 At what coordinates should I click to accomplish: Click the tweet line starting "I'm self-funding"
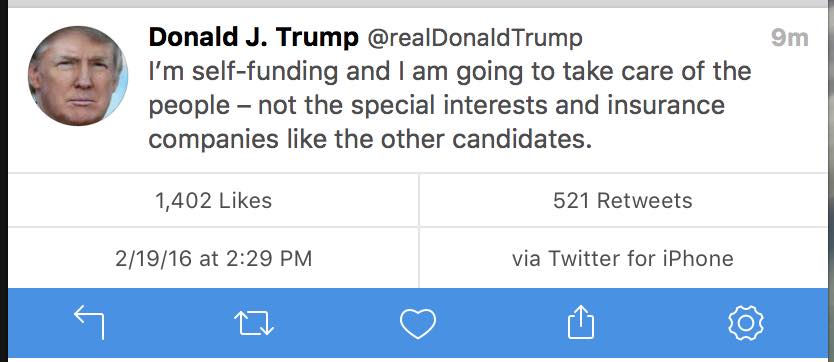tap(450, 72)
